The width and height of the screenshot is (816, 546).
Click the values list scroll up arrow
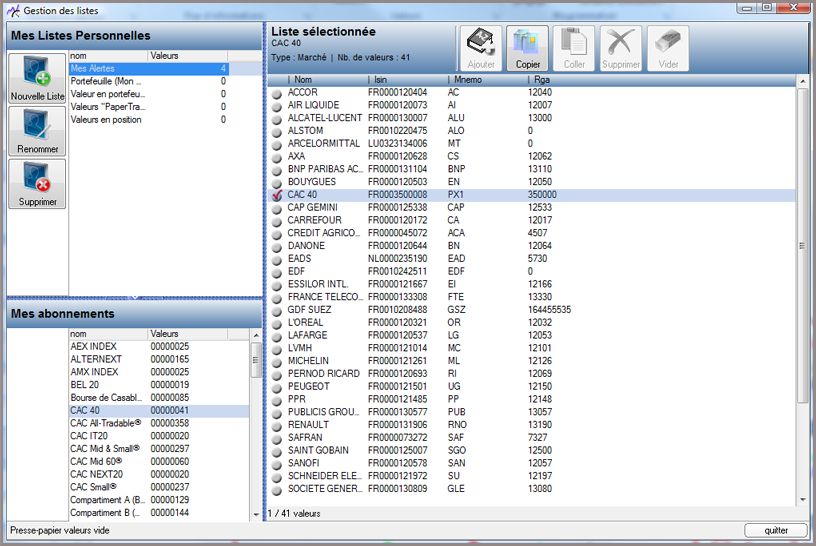tap(802, 81)
